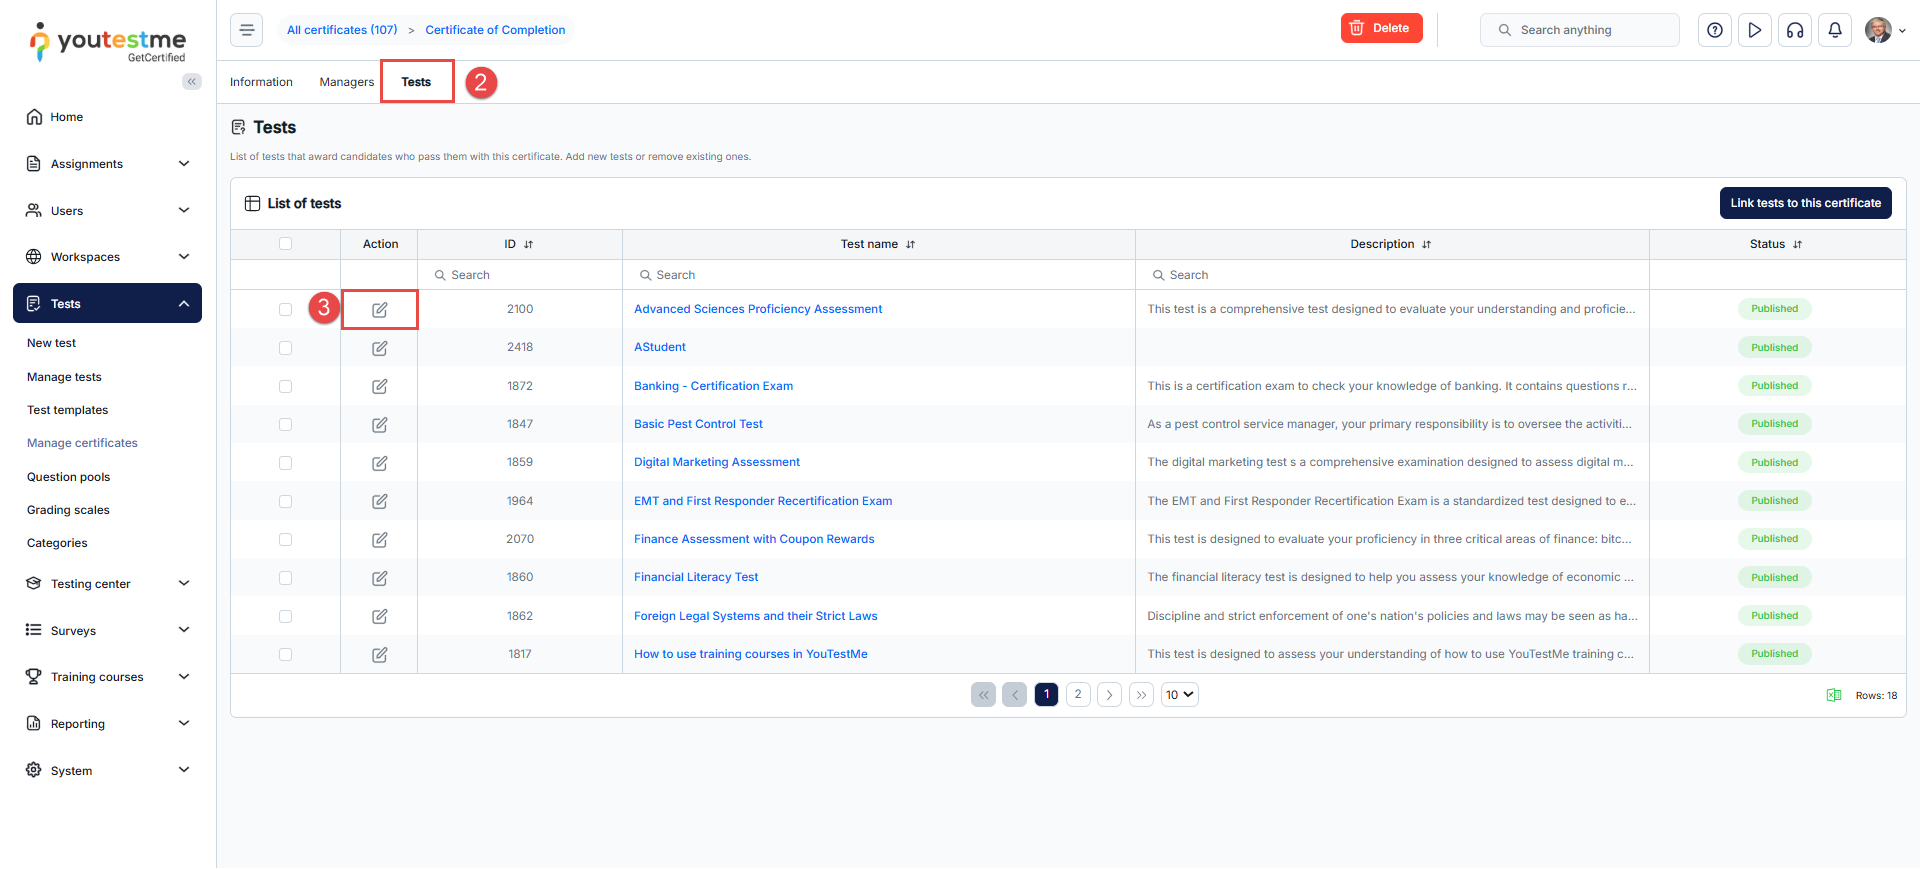Open the help question mark icon
This screenshot has width=1920, height=869.
(1715, 30)
